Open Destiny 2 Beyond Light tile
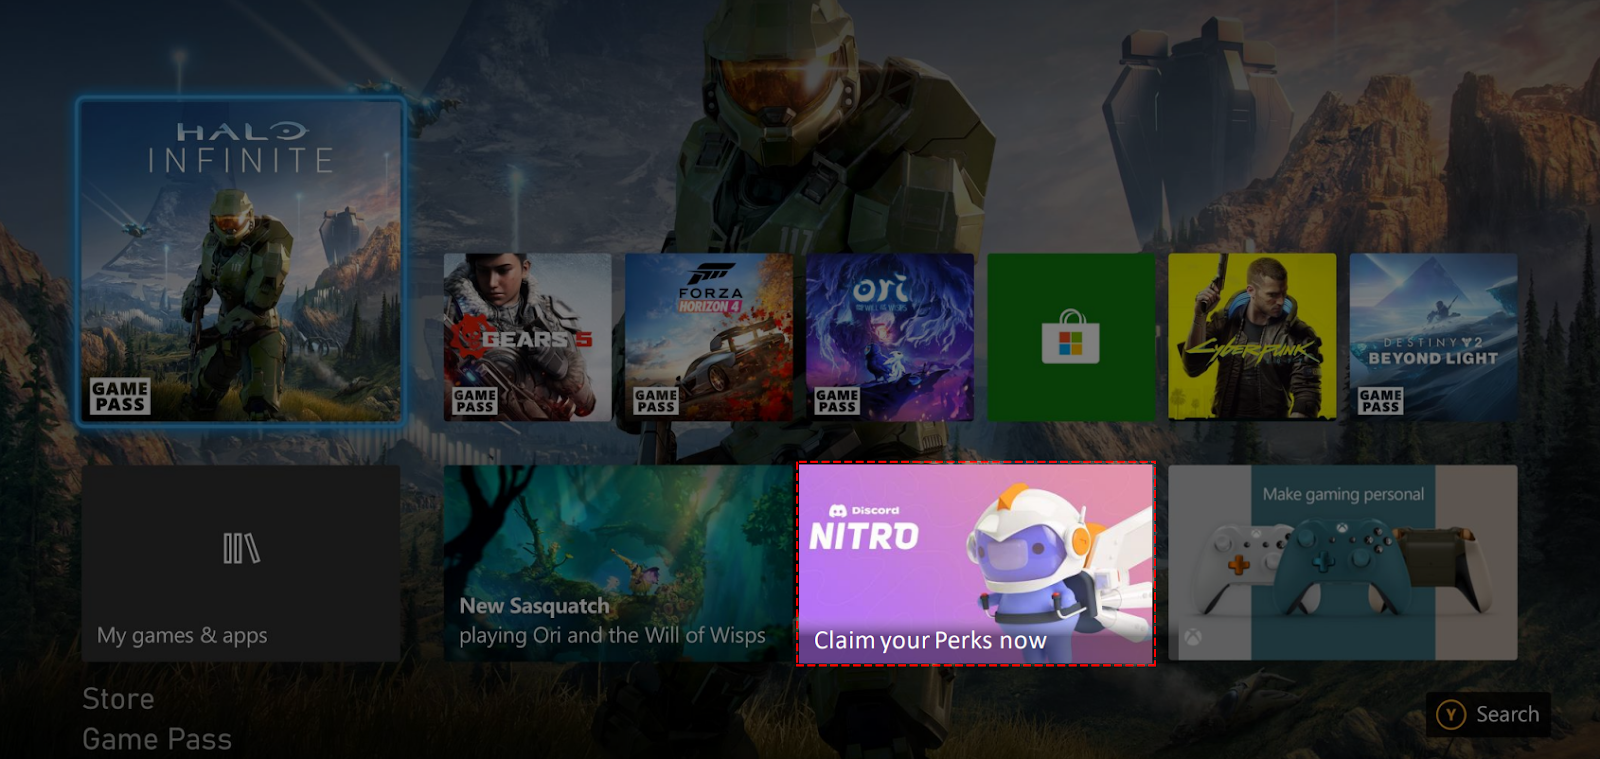Image resolution: width=1600 pixels, height=759 pixels. pyautogui.click(x=1433, y=337)
